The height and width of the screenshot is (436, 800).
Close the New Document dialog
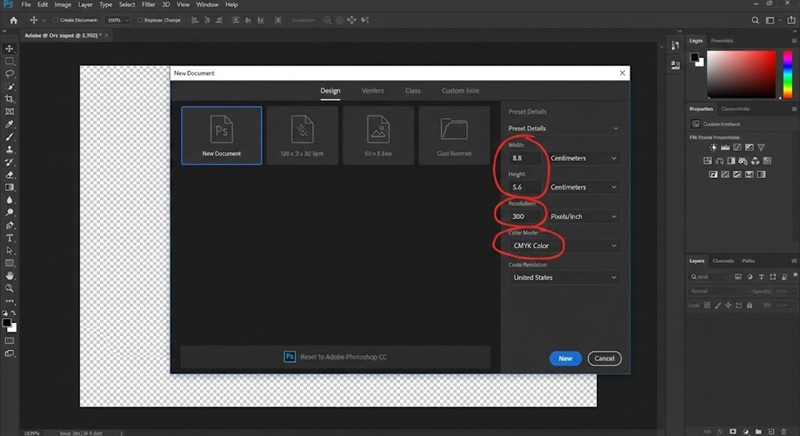(x=622, y=73)
